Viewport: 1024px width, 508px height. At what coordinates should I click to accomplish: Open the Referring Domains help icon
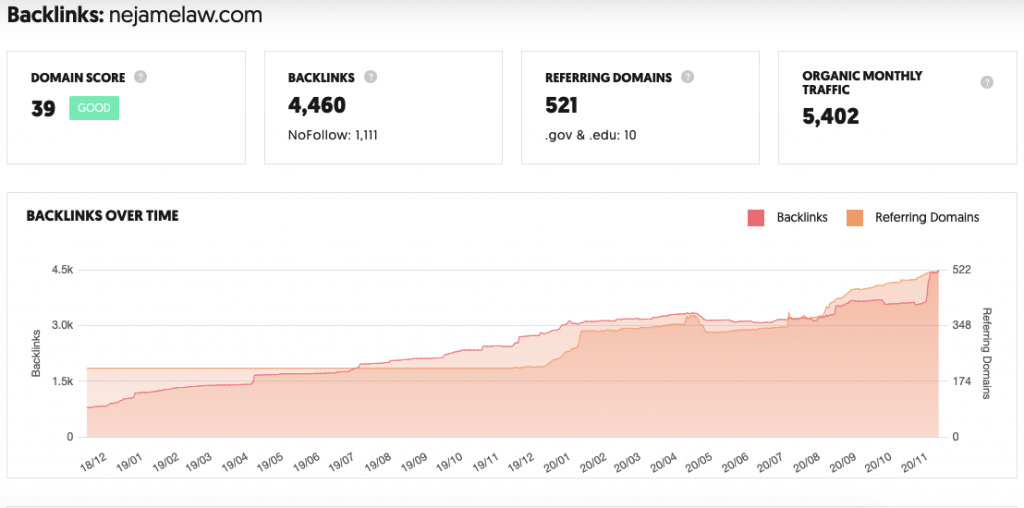coord(687,77)
